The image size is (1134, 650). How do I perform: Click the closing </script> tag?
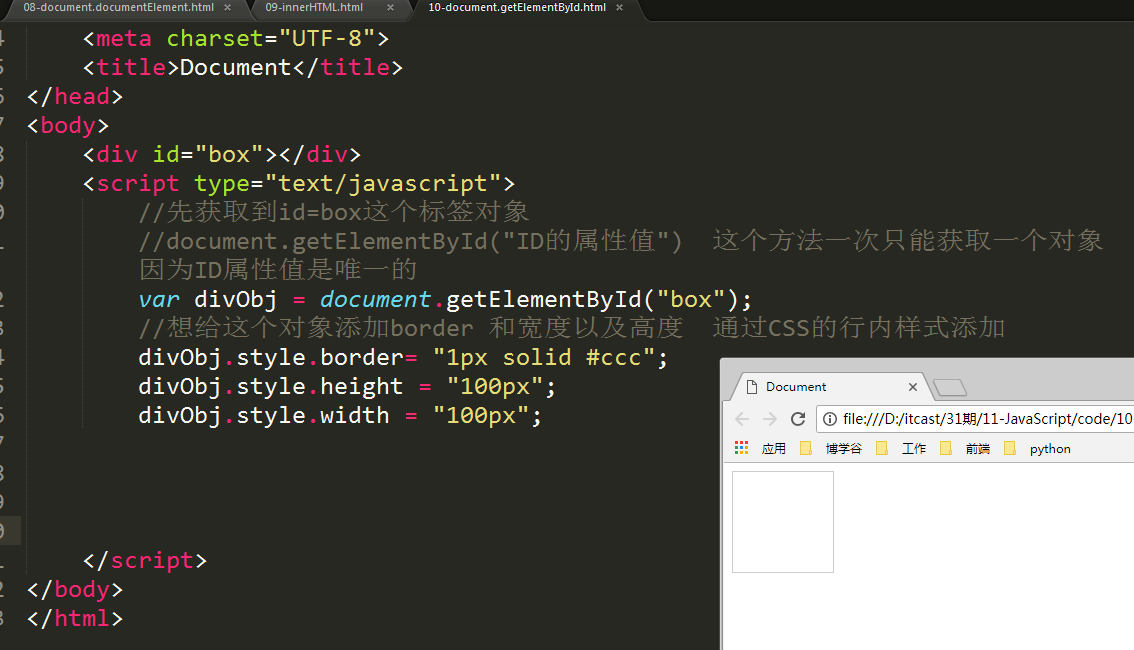pos(145,560)
